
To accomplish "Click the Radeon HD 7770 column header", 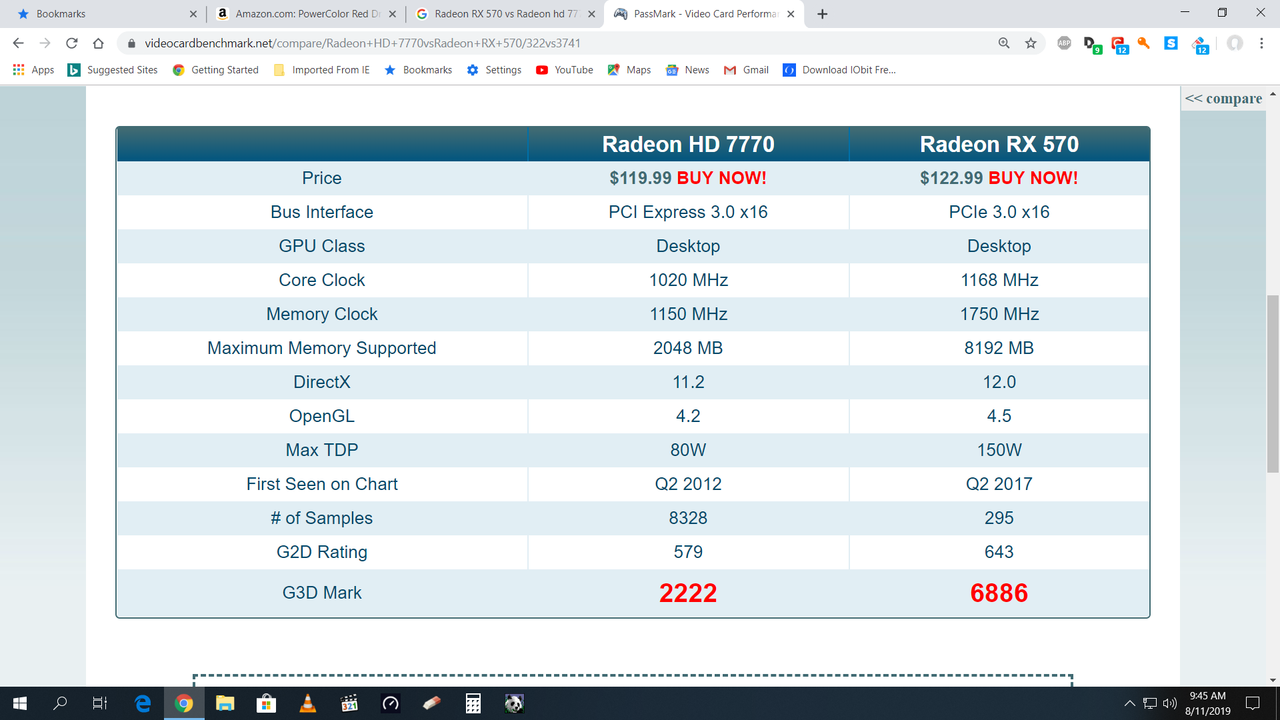I will [x=688, y=144].
